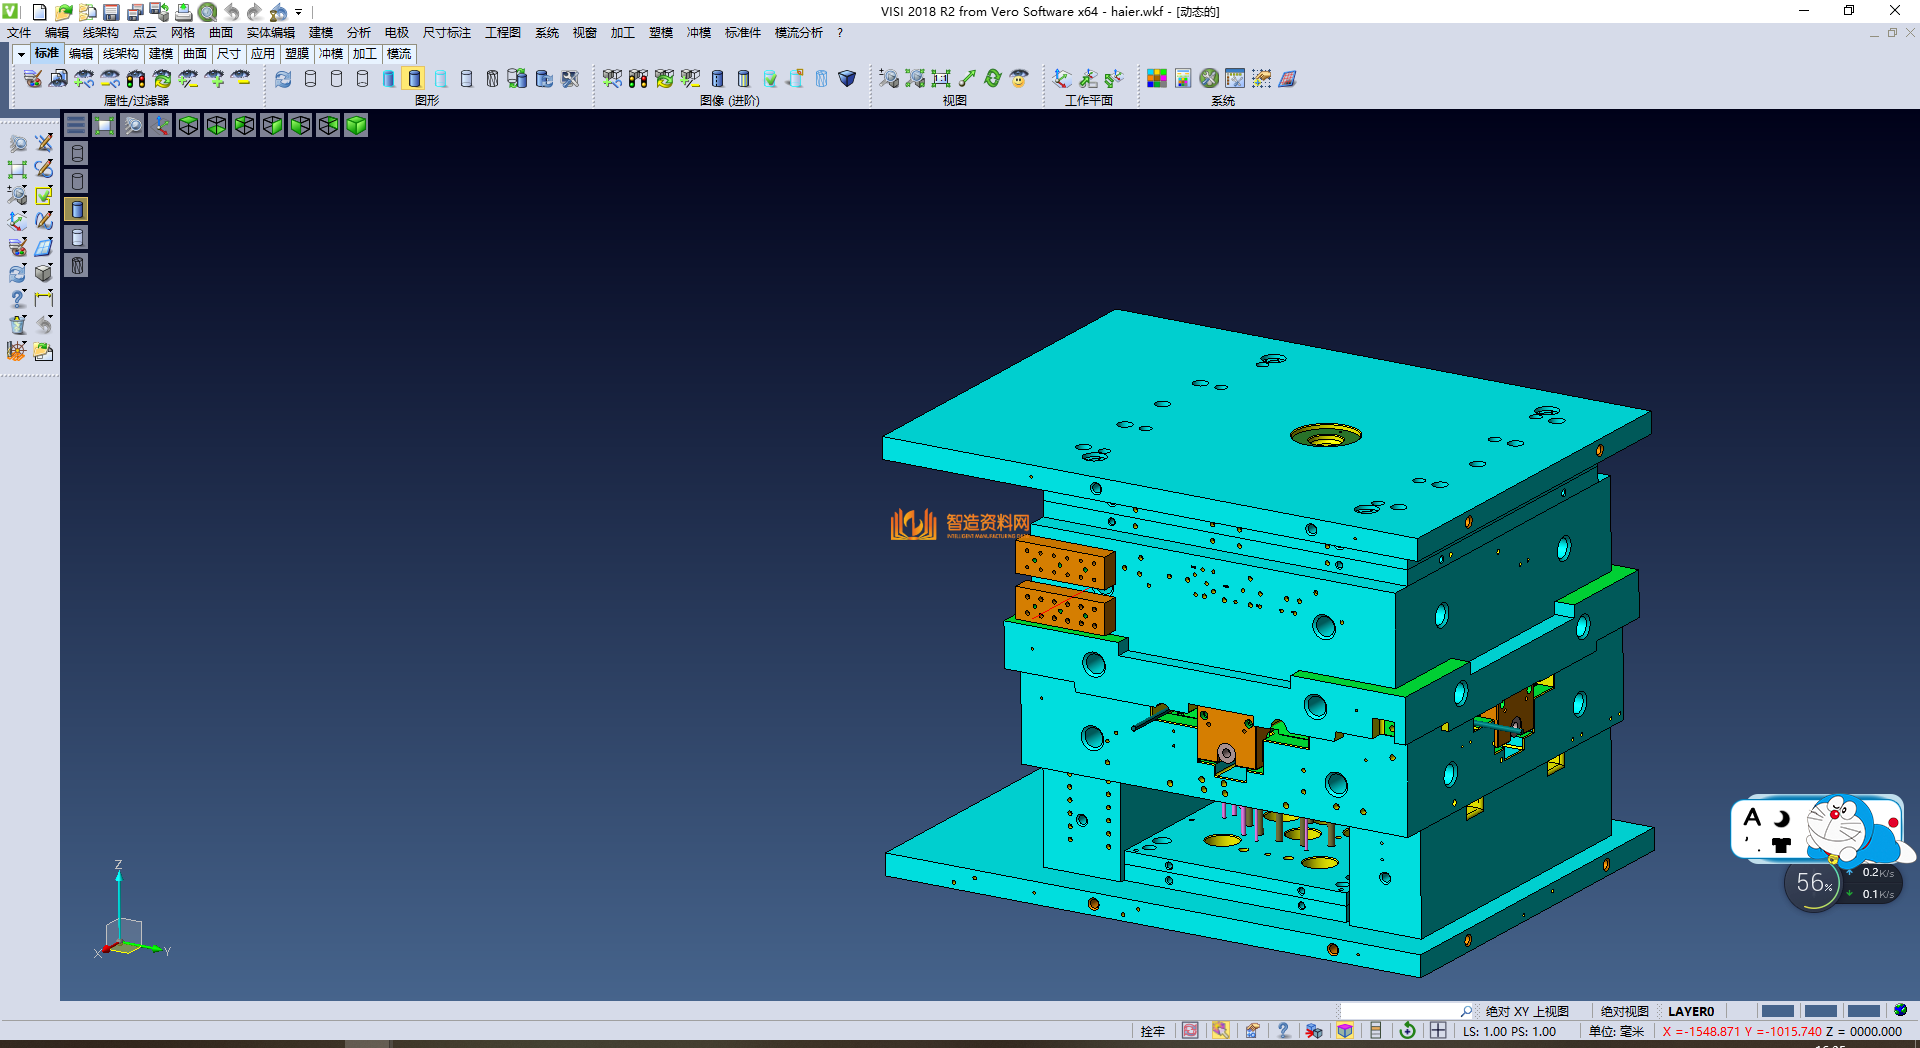Viewport: 1920px width, 1048px height.
Task: Open the toolbar tab list dropdown before 标准
Action: tap(21, 54)
